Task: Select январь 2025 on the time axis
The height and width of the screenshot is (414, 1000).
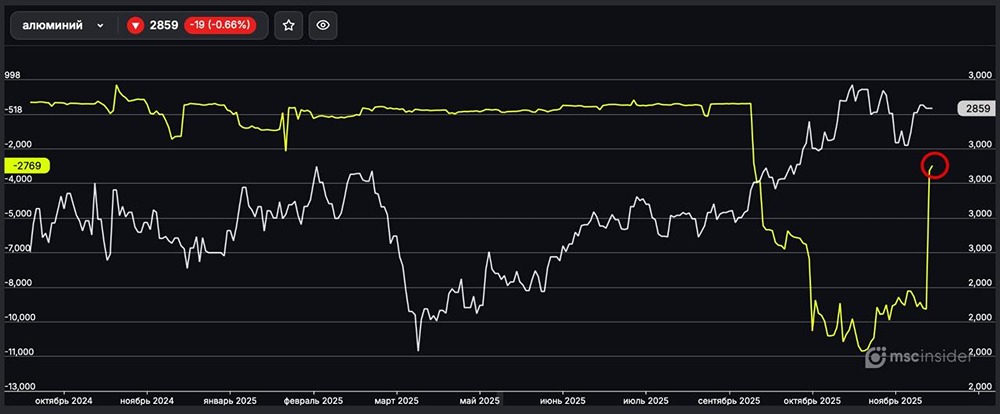Action: pos(230,401)
